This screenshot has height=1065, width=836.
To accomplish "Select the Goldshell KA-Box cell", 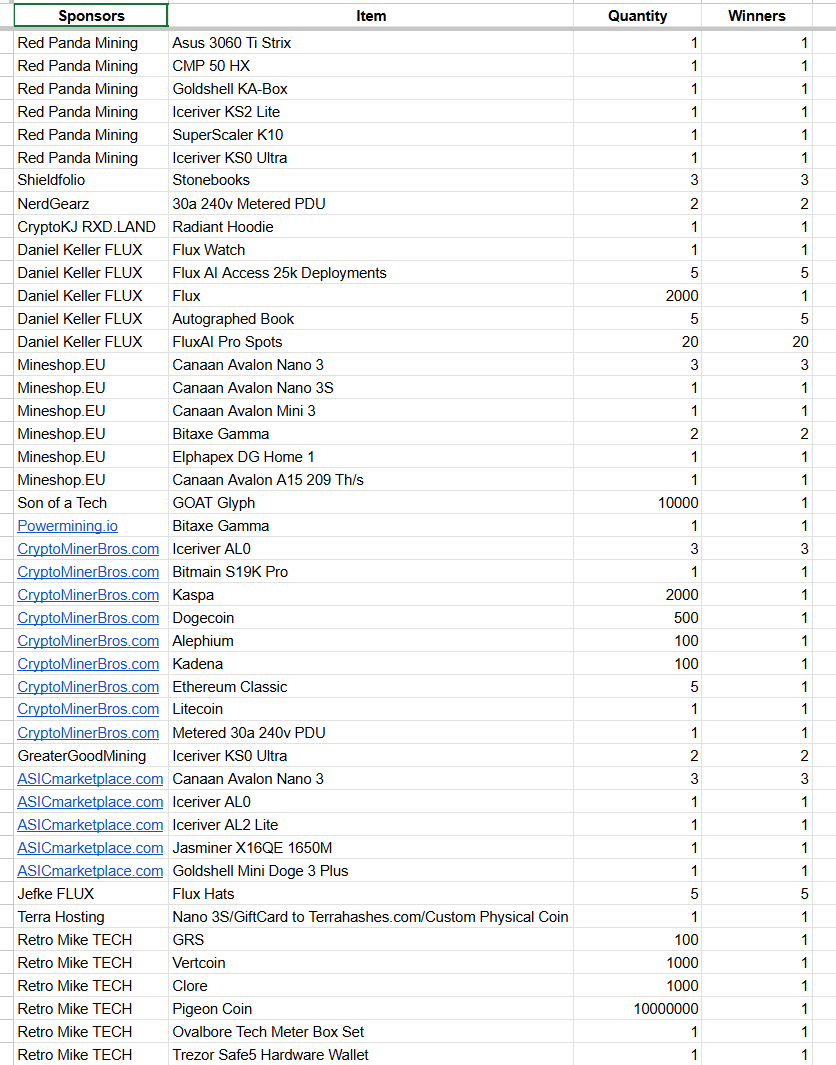I will (x=371, y=89).
